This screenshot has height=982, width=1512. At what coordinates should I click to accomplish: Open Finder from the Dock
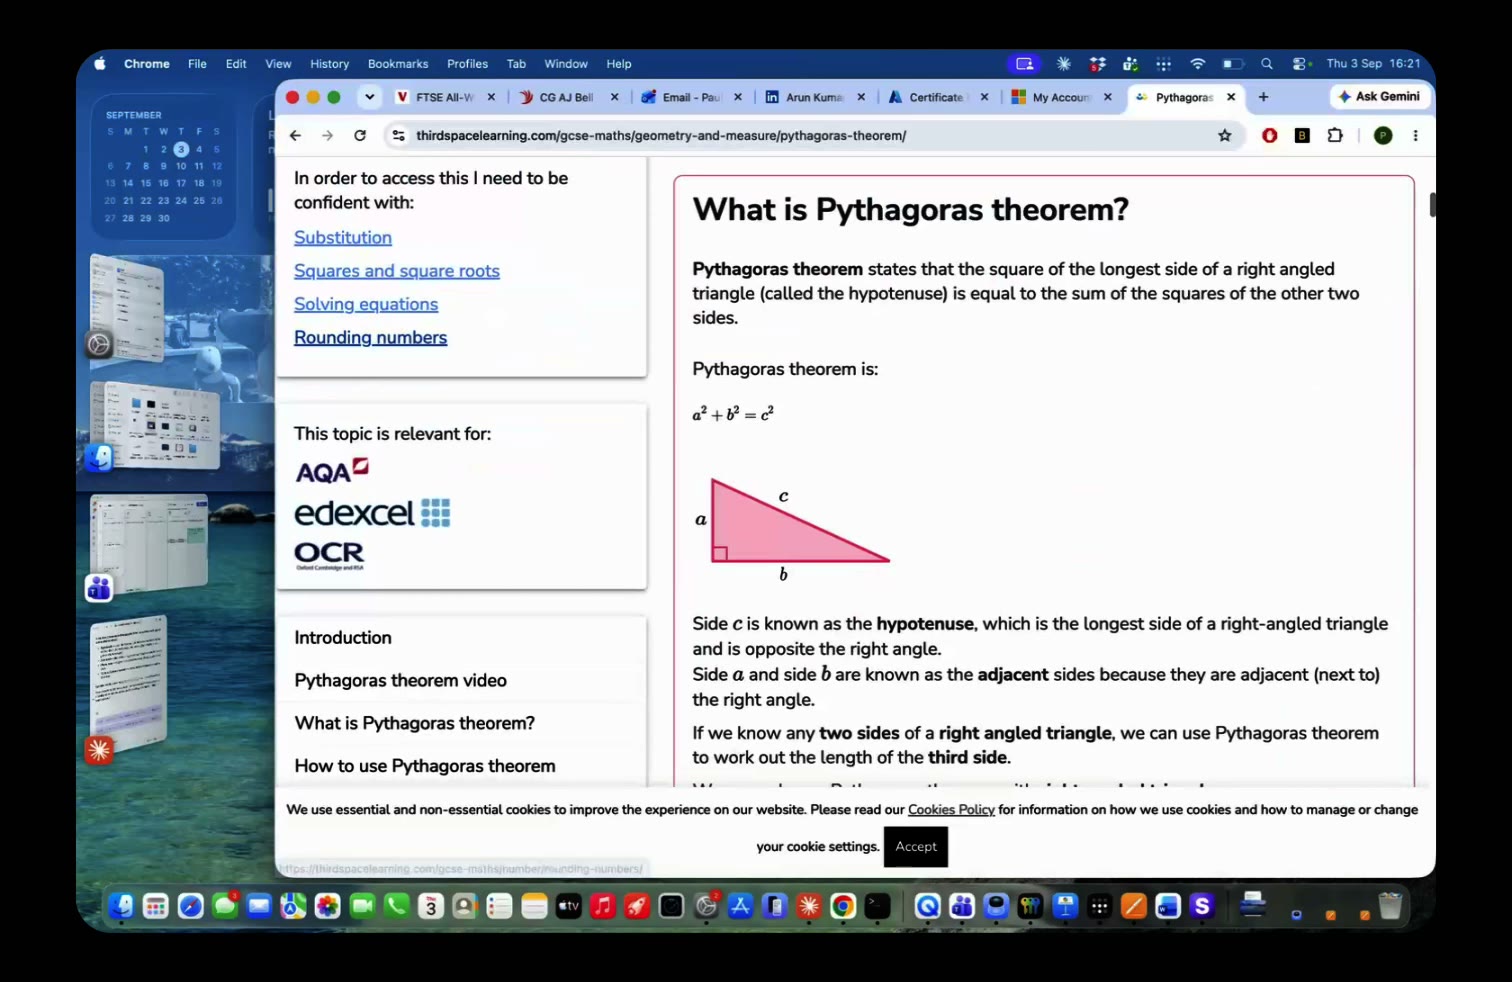(x=121, y=906)
